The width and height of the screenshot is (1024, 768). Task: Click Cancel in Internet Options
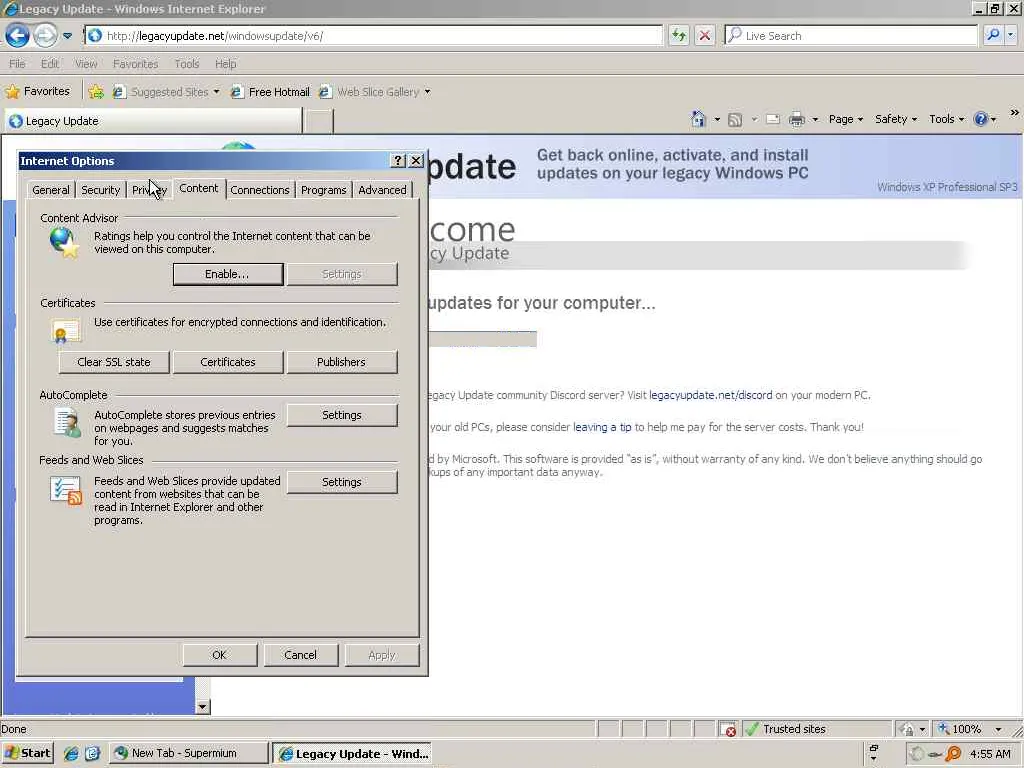pos(300,655)
